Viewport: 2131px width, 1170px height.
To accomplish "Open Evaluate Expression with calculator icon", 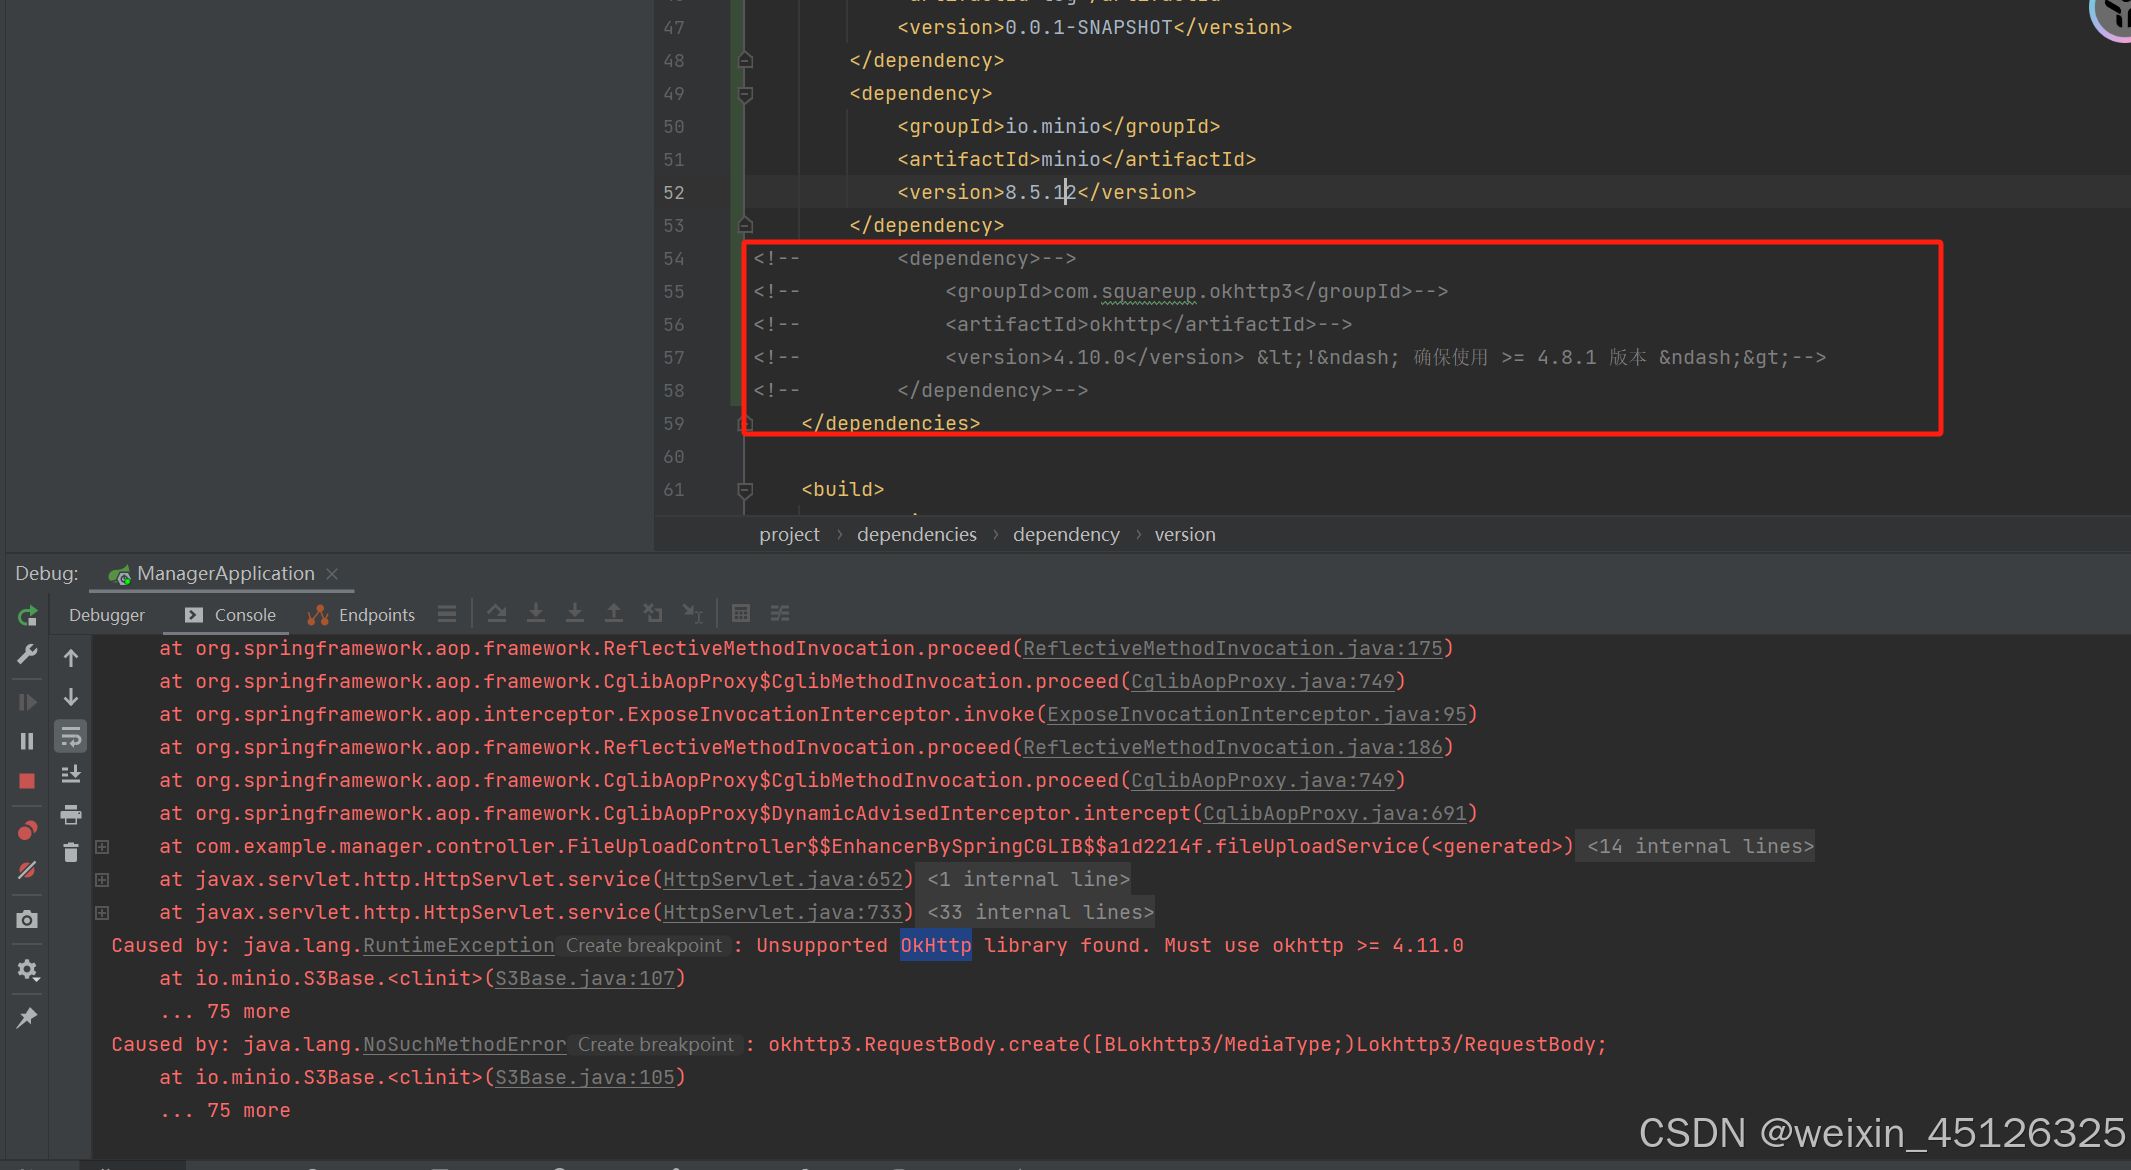I will (x=742, y=613).
